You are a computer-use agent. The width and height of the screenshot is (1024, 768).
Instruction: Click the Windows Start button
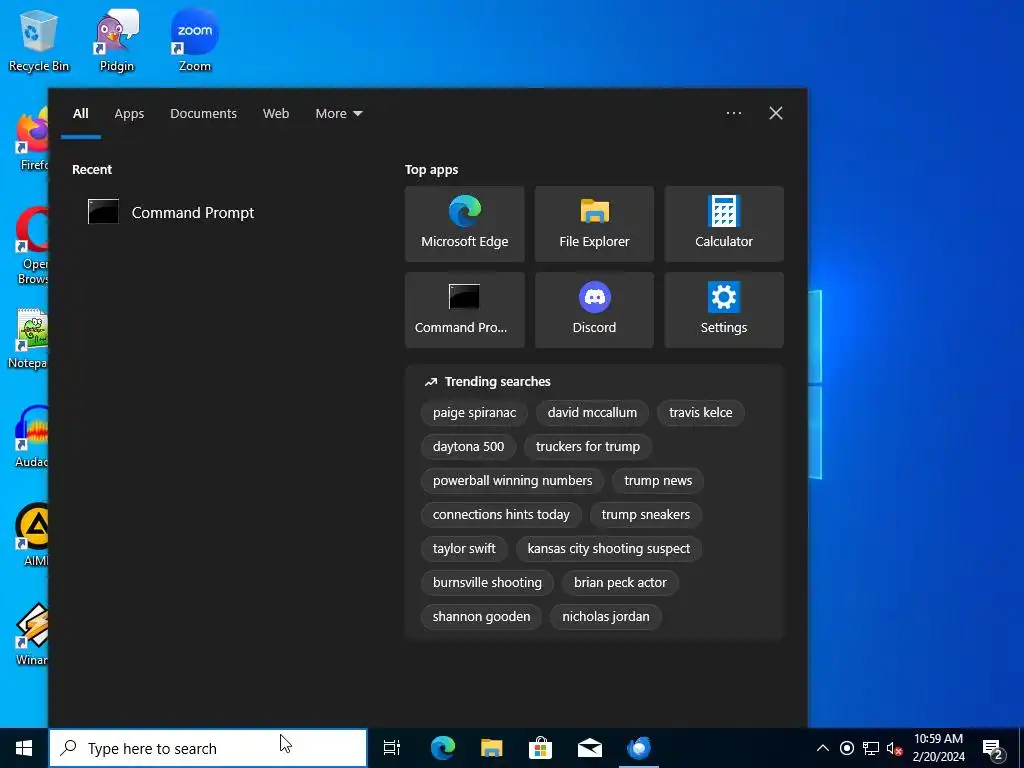pyautogui.click(x=24, y=748)
